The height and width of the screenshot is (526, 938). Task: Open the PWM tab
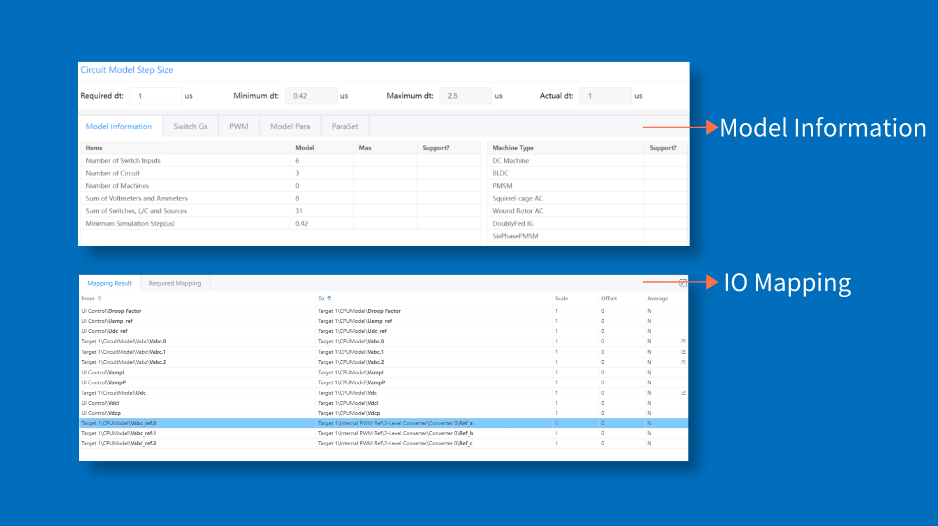pyautogui.click(x=239, y=126)
